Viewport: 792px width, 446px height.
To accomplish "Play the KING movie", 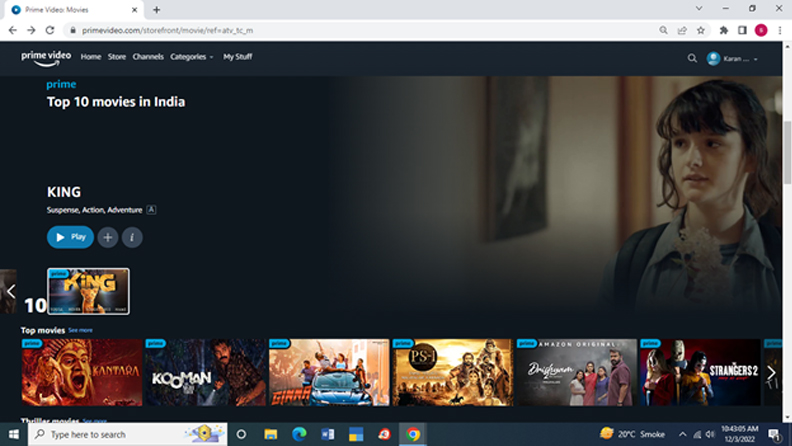I will (x=70, y=237).
